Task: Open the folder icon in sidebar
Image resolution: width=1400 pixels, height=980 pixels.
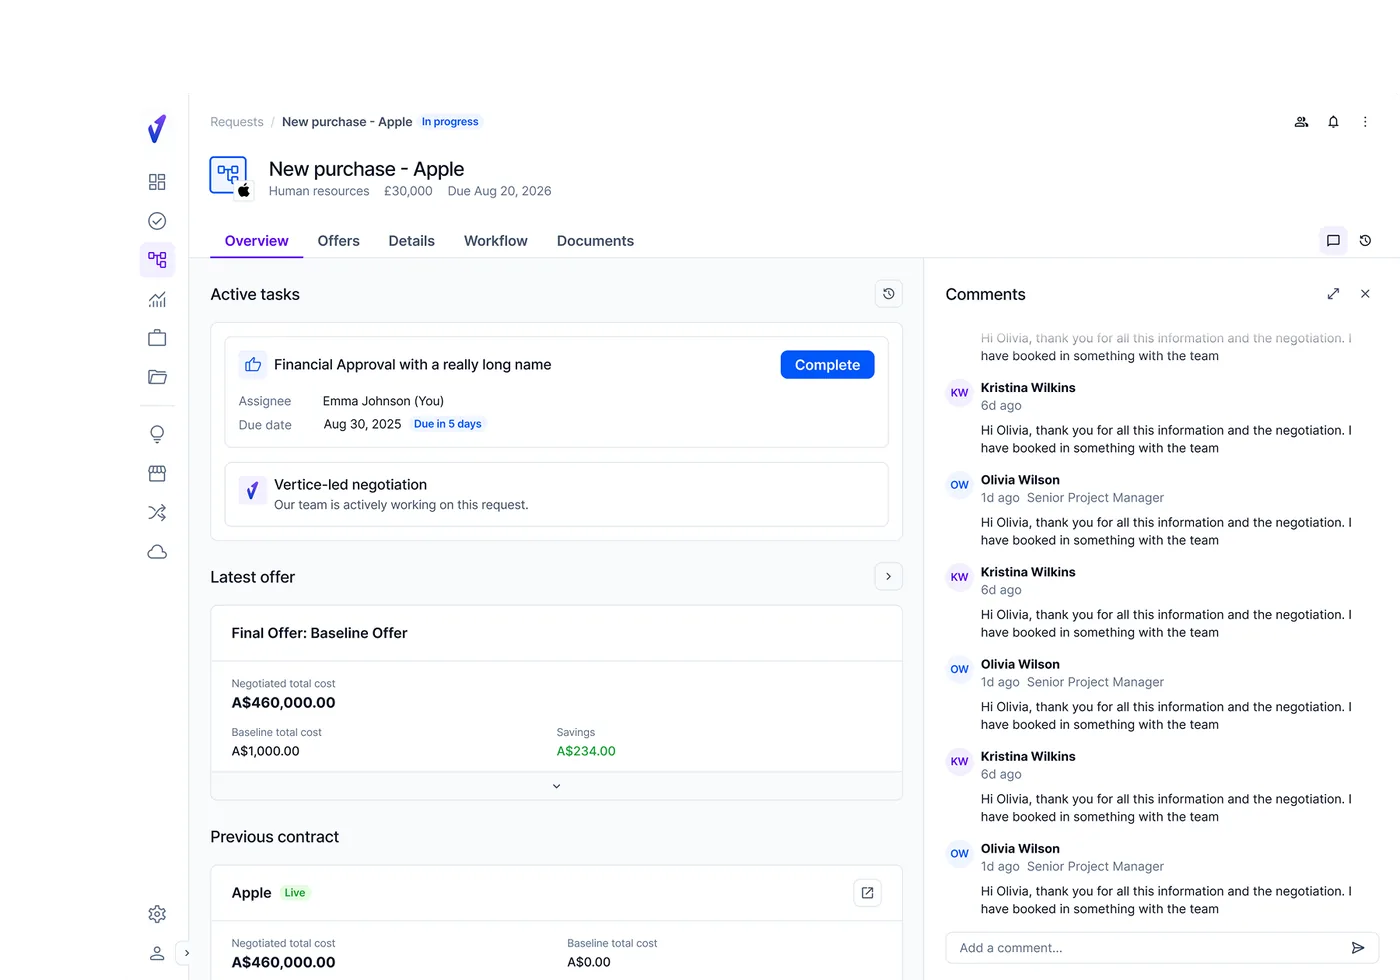Action: [157, 377]
